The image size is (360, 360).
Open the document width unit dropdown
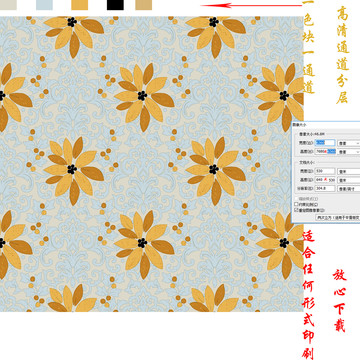tap(349, 171)
